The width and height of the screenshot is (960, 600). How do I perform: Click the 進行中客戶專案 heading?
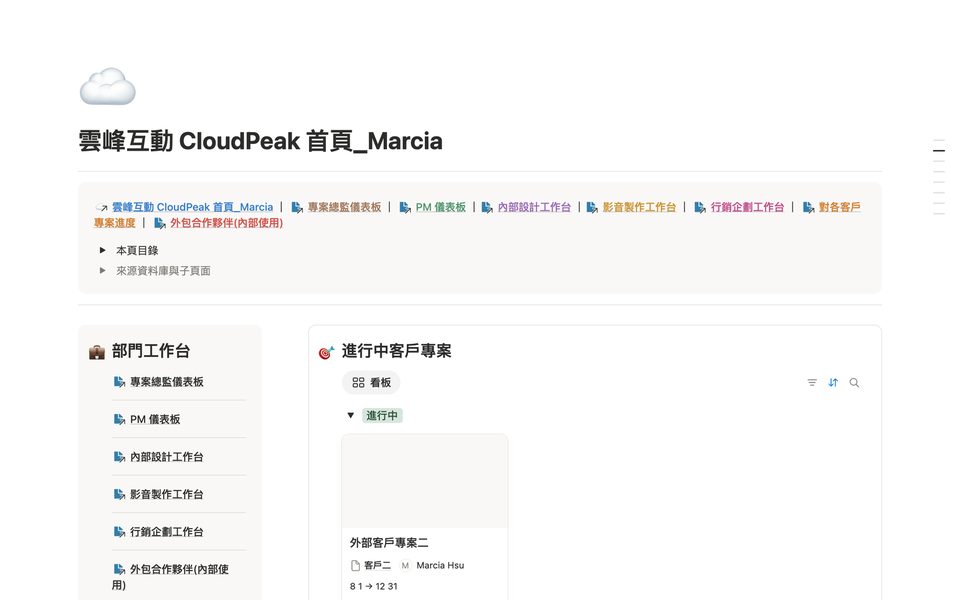coord(396,351)
